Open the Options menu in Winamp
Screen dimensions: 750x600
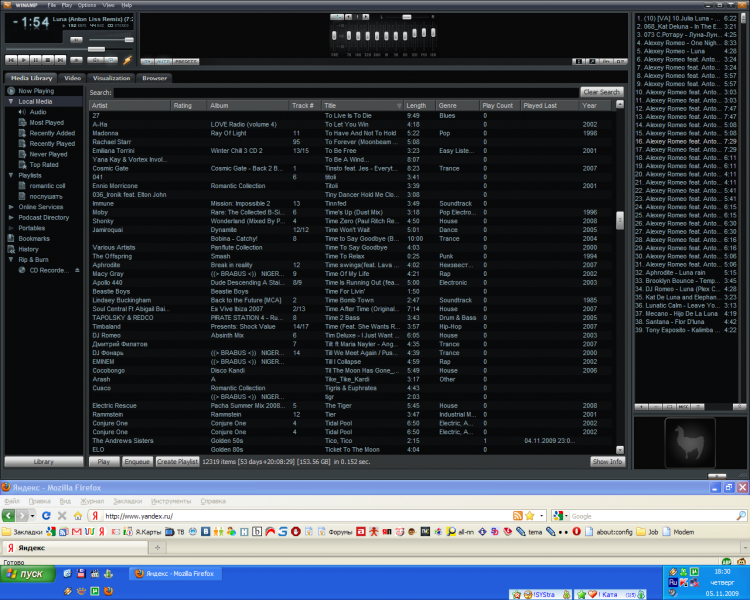tap(87, 5)
